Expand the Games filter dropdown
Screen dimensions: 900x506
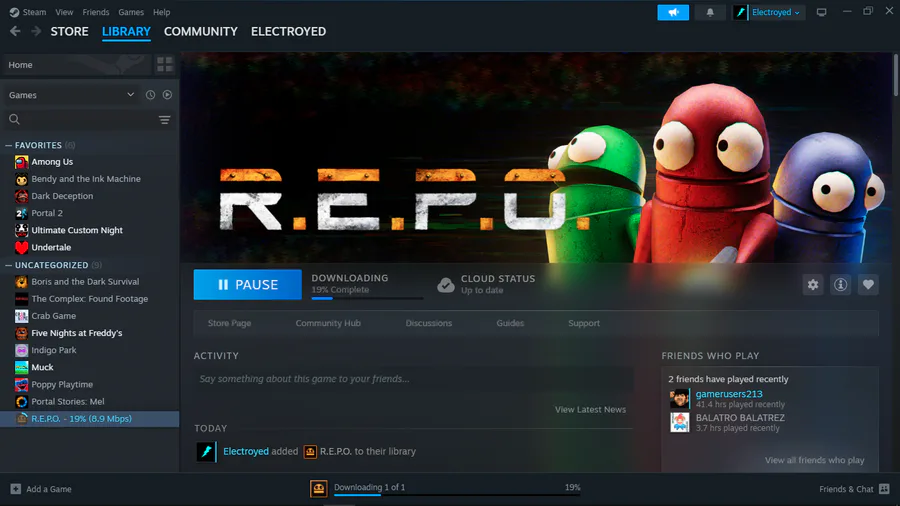[x=71, y=95]
